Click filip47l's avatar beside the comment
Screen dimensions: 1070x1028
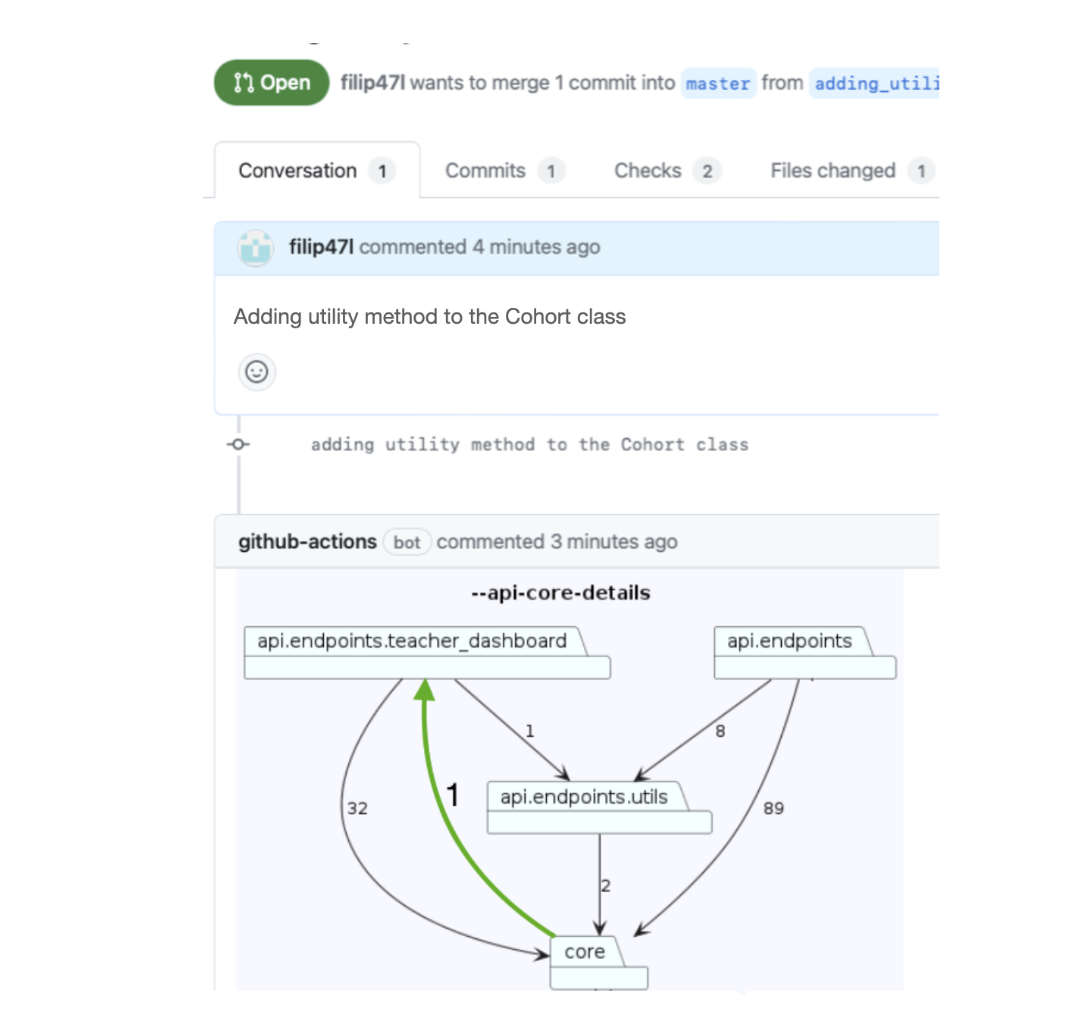pyautogui.click(x=256, y=248)
